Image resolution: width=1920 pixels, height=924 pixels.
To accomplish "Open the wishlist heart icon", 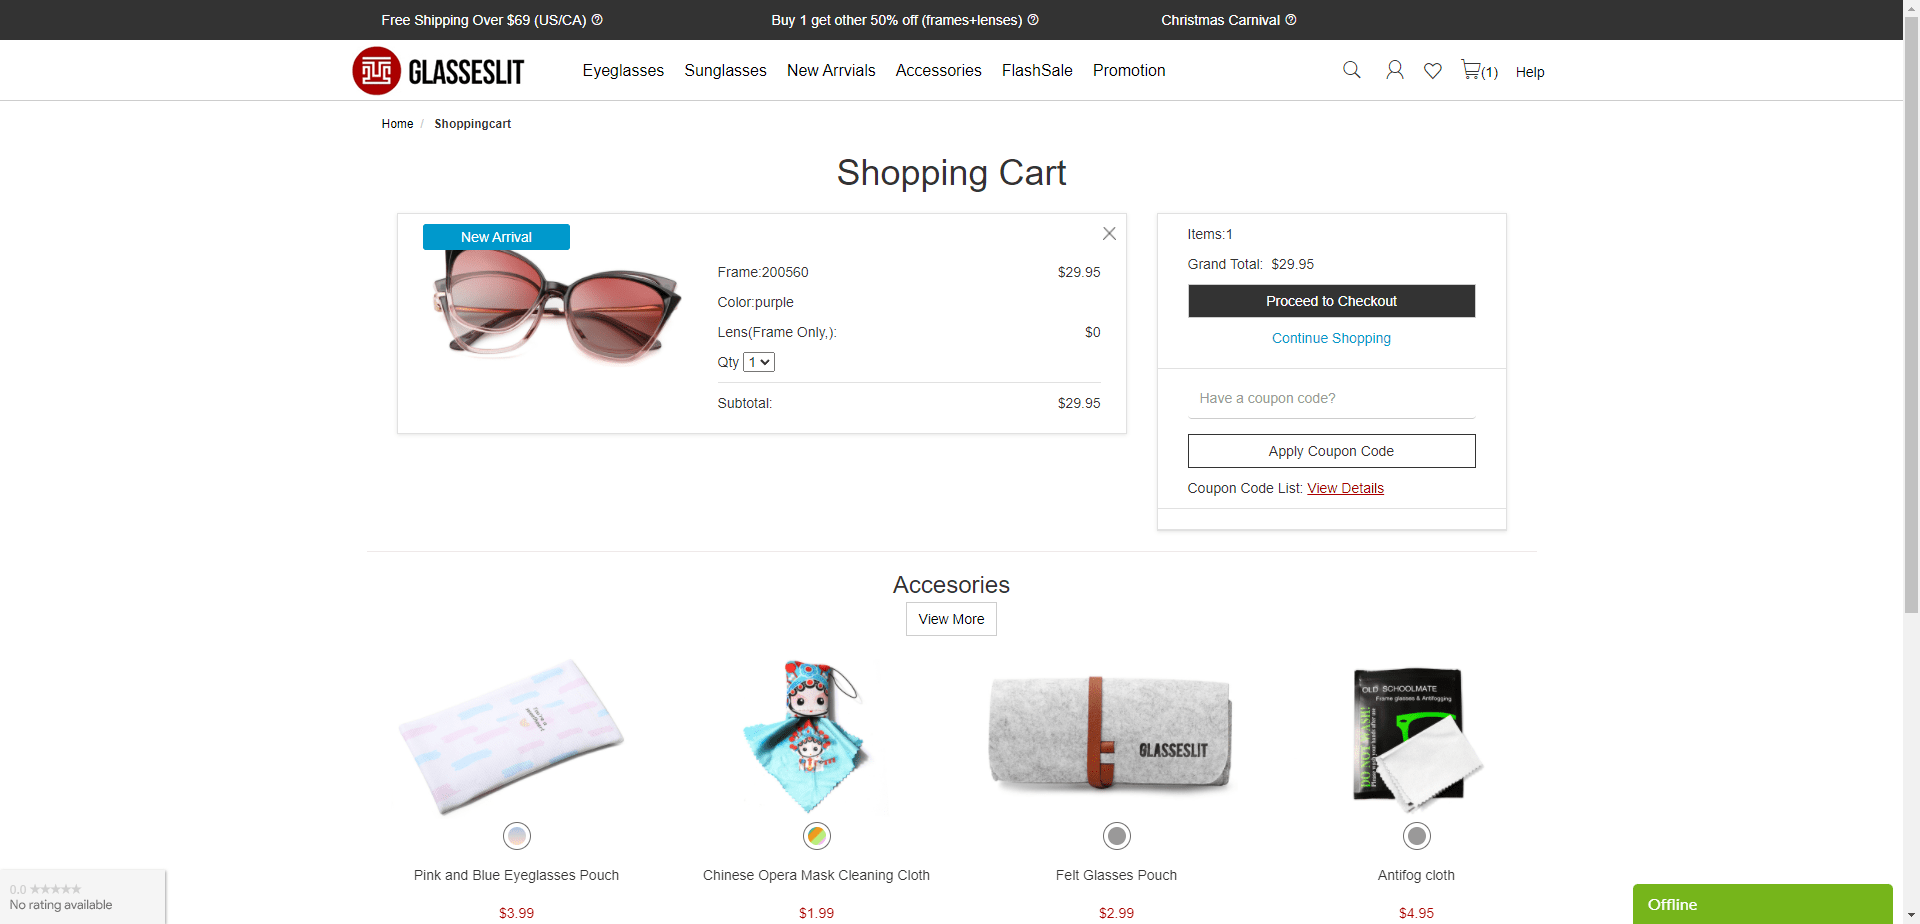I will tap(1433, 71).
